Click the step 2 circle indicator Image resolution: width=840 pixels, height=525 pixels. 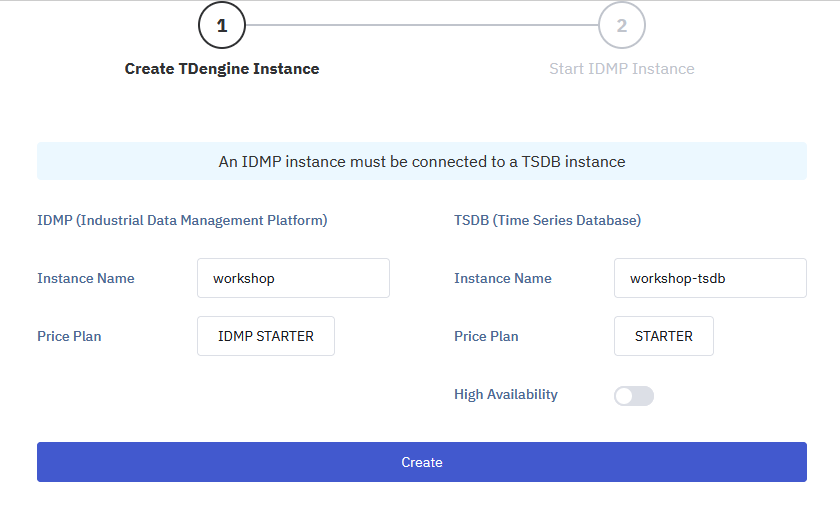[x=622, y=26]
